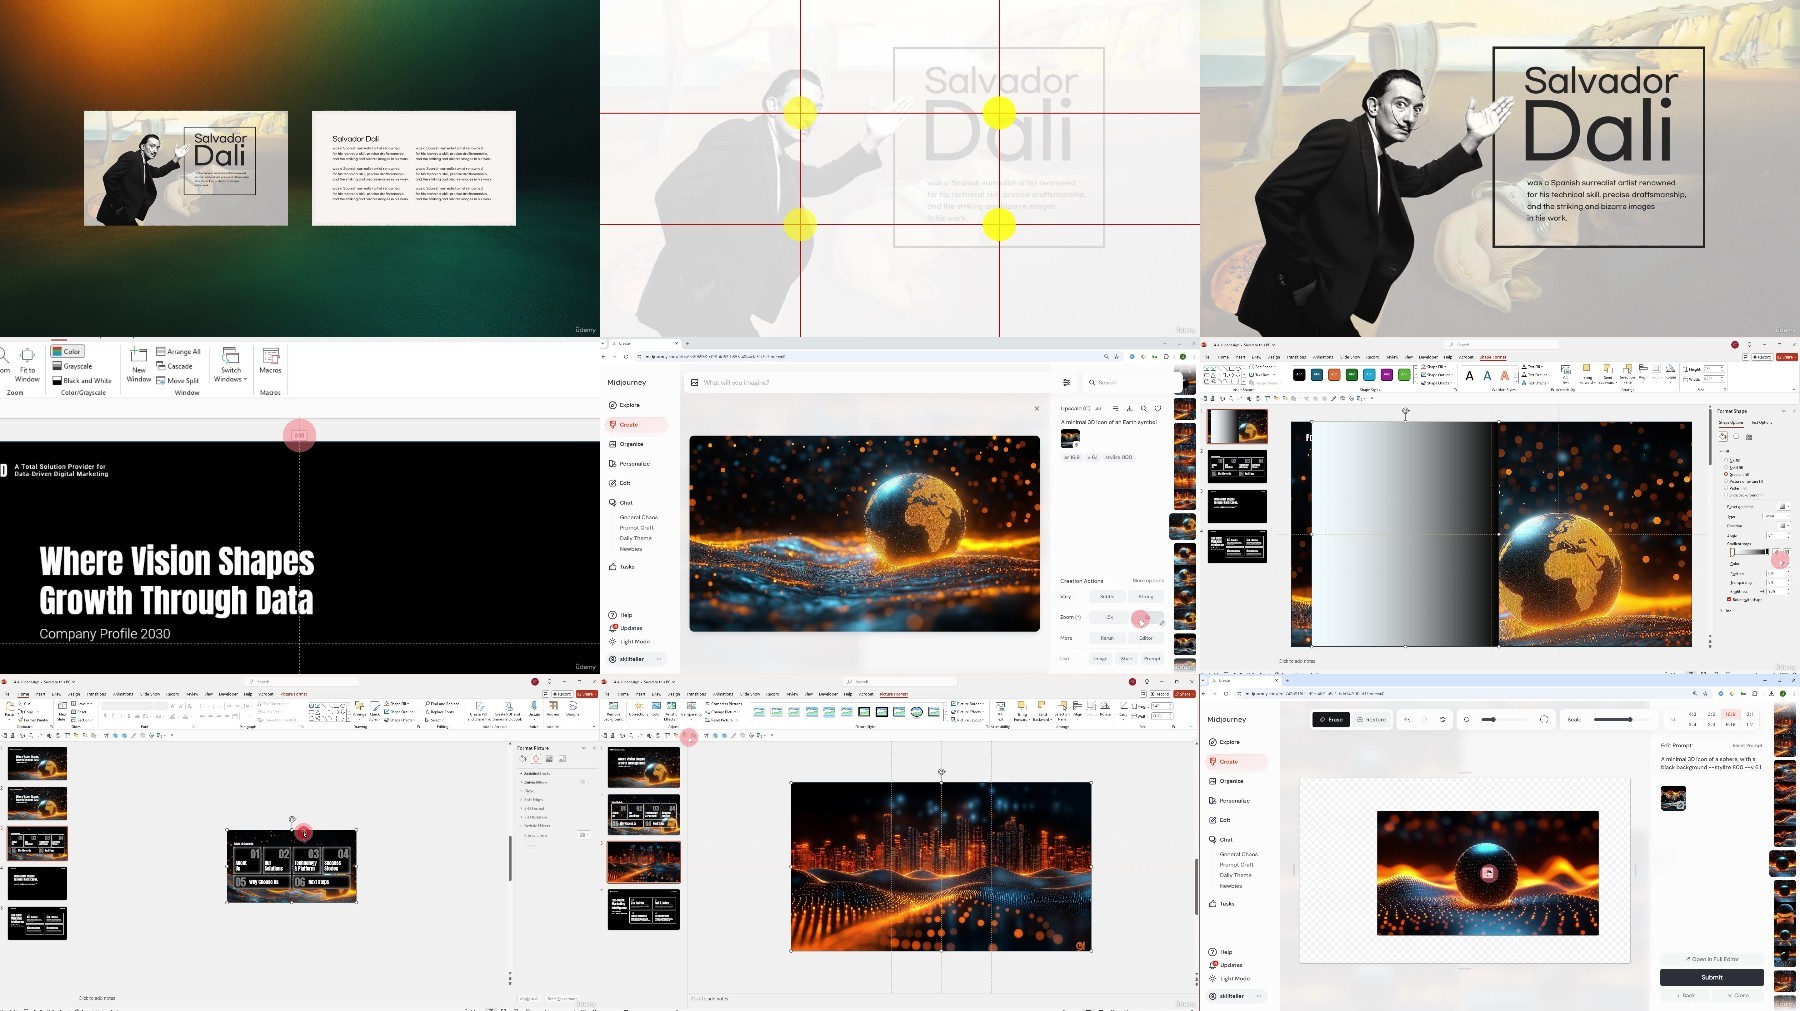Screen dimensions: 1800x1011
Task: Click the edit prompt text about a sphere
Action: [1711, 763]
